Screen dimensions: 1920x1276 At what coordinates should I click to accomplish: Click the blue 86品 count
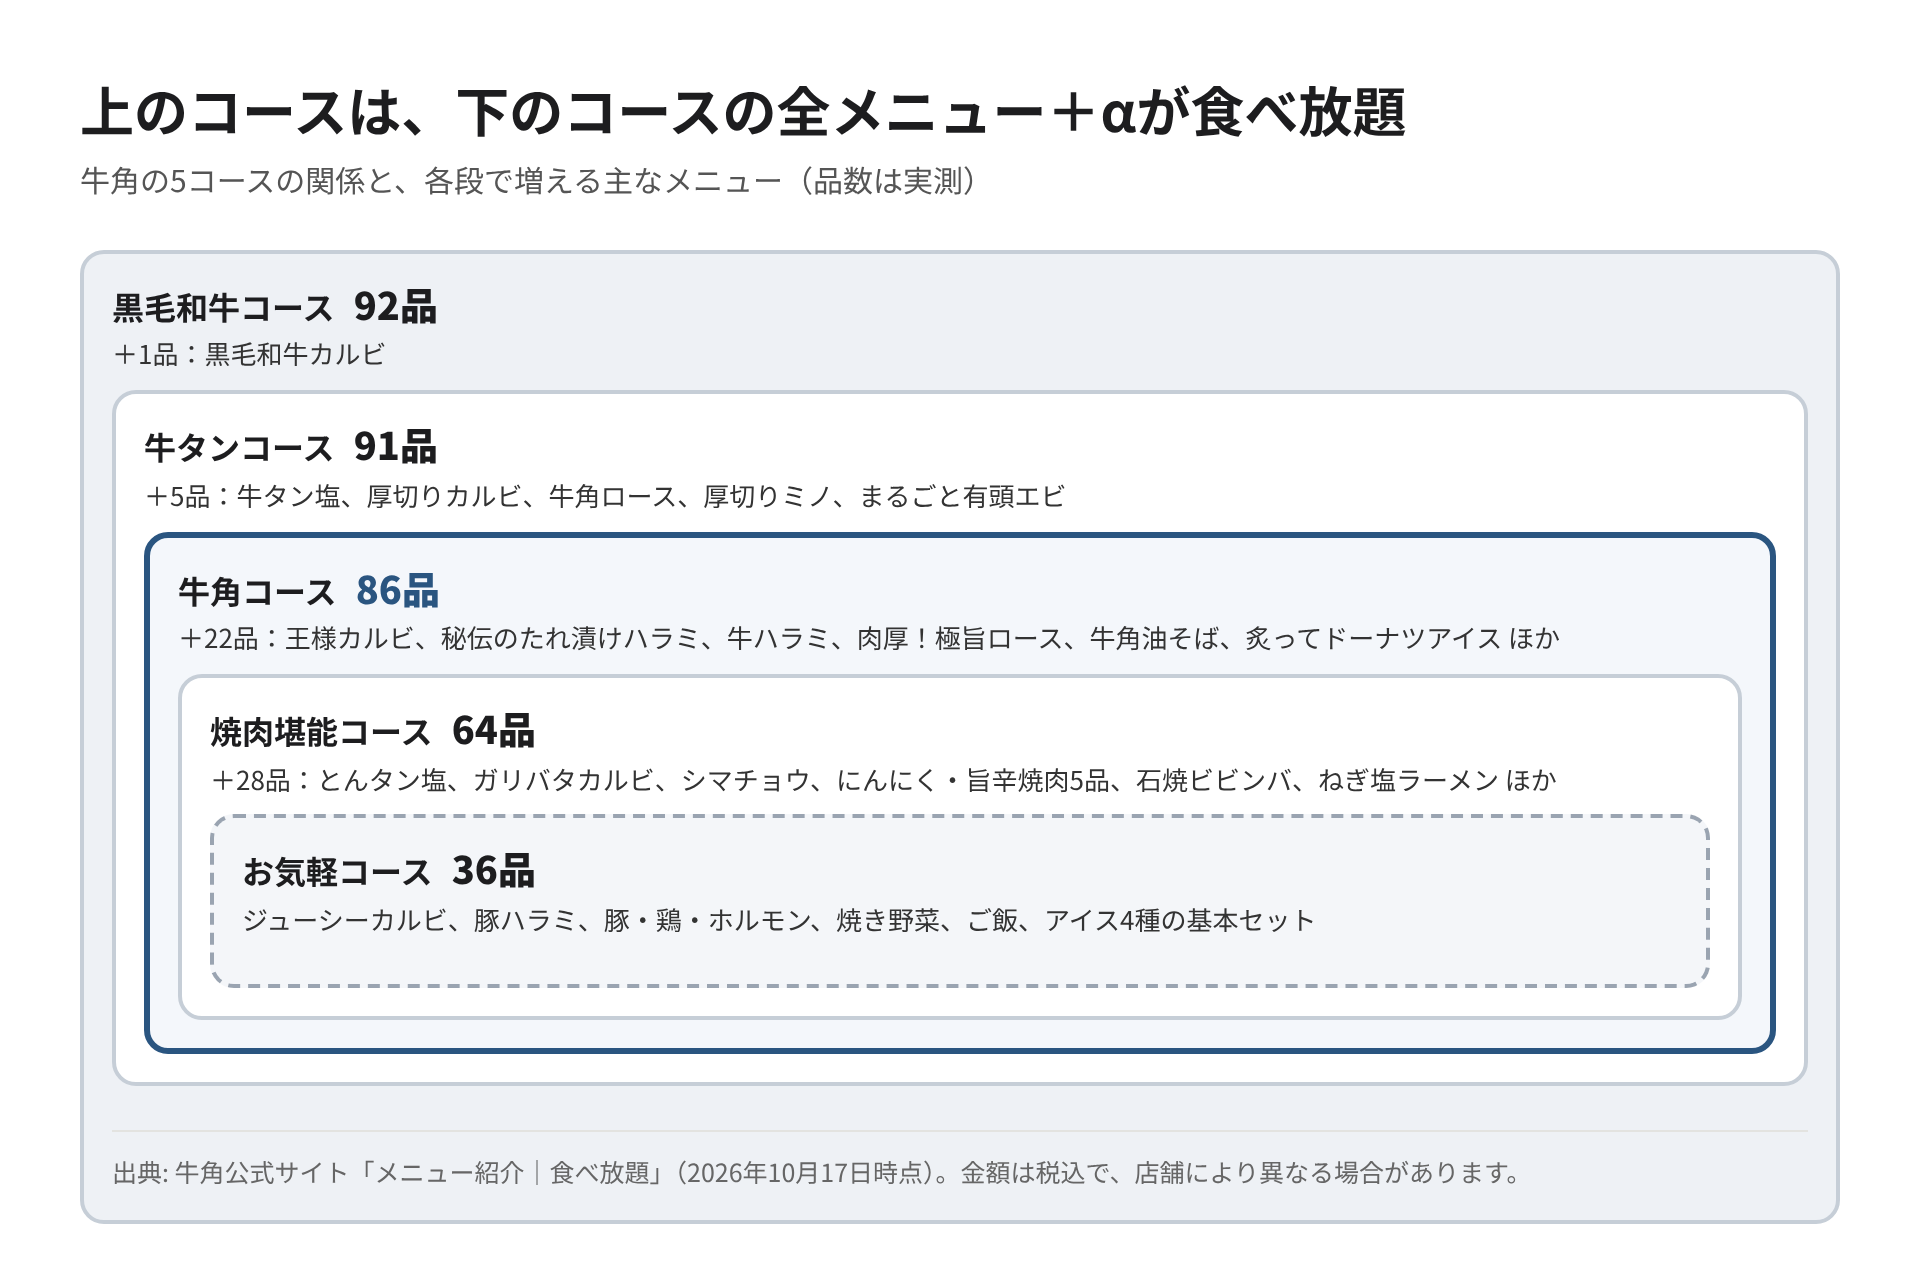click(397, 591)
